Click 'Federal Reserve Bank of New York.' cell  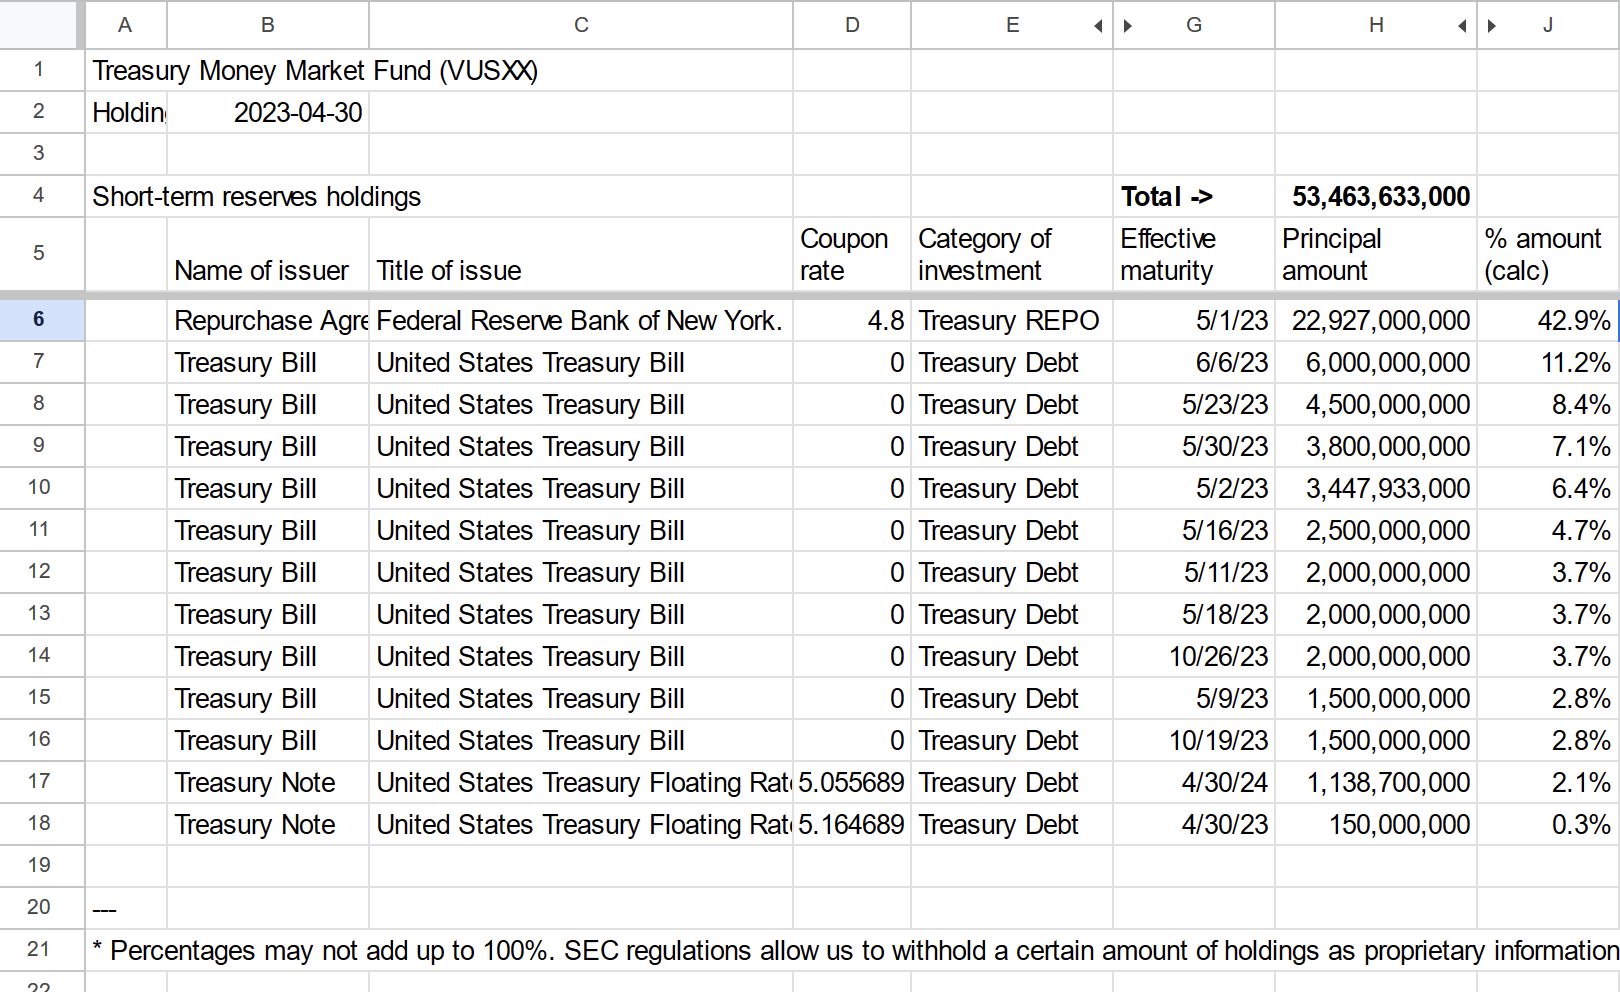[x=581, y=321]
